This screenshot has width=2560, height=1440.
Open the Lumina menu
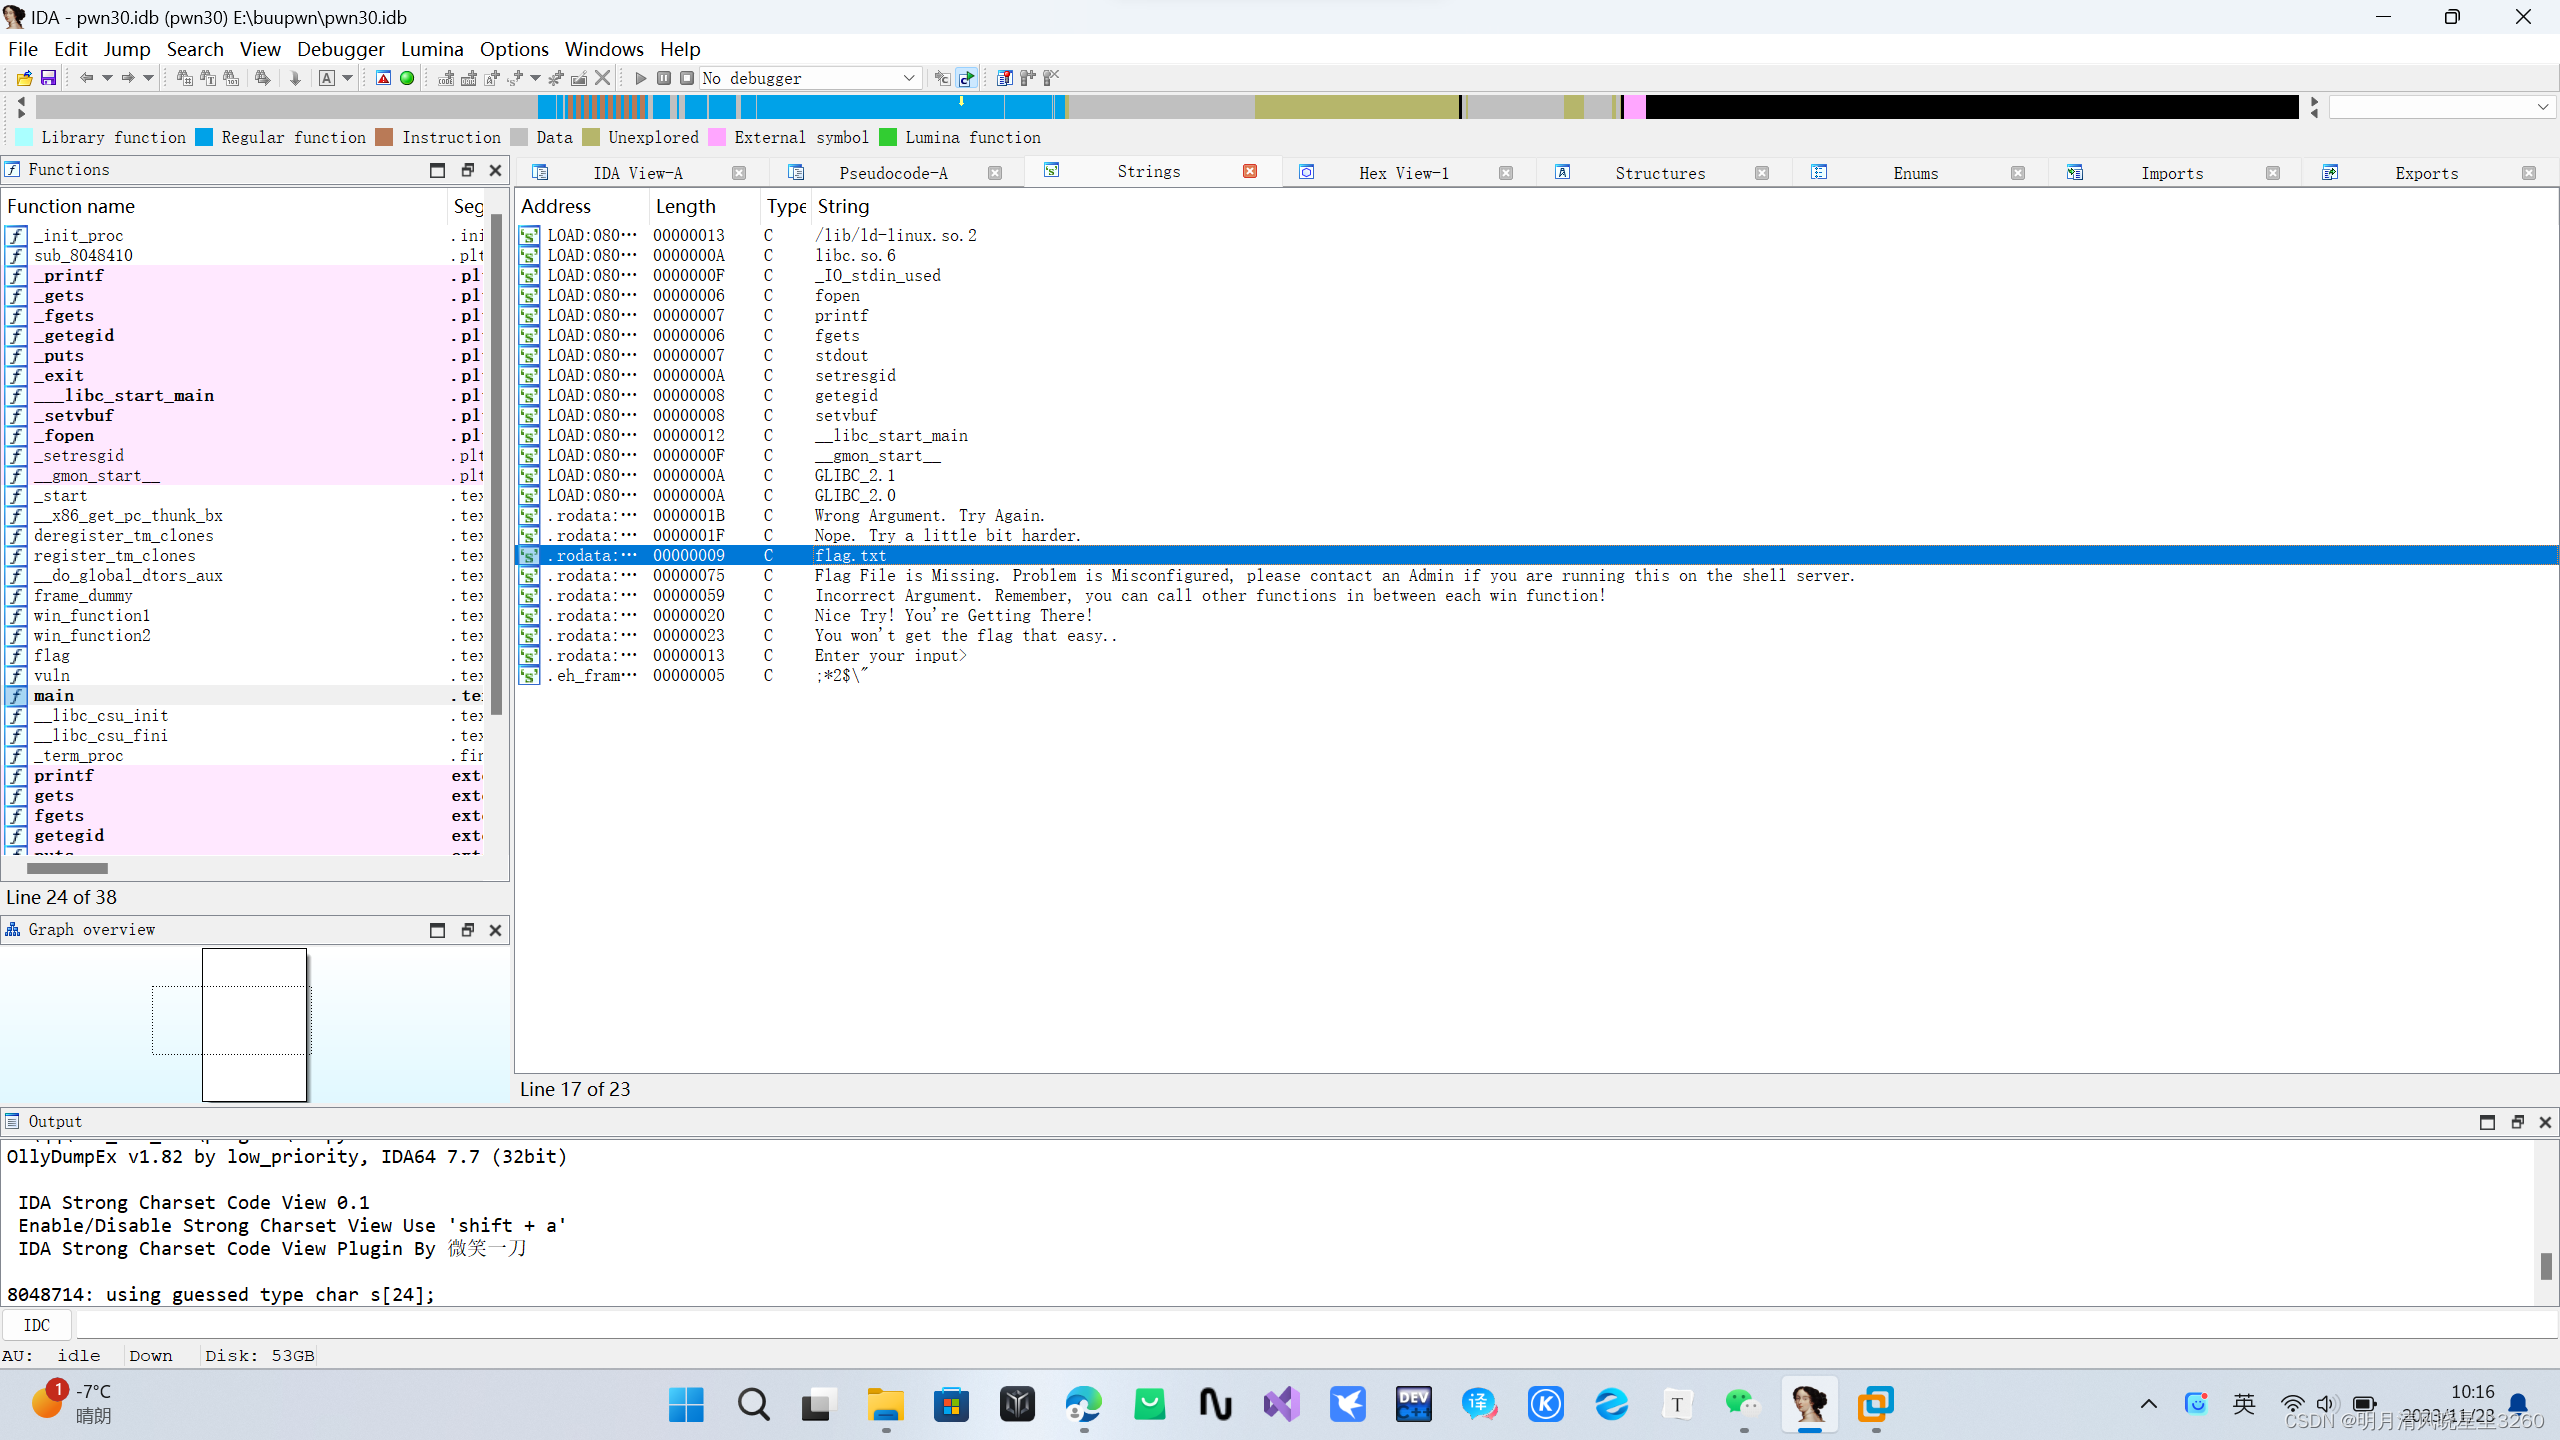[432, 49]
